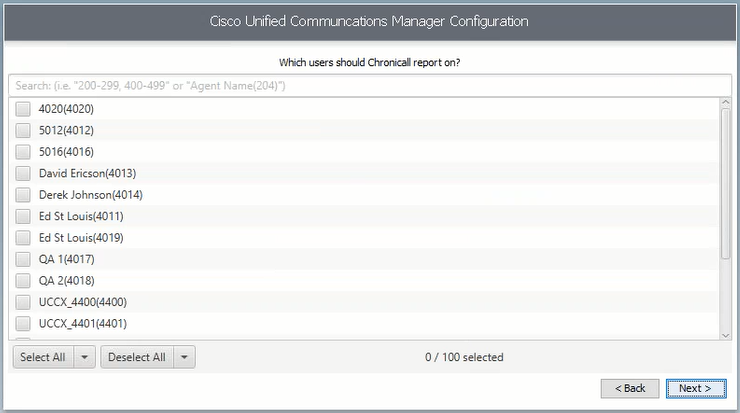Click the 5012(4012) label text

click(66, 131)
